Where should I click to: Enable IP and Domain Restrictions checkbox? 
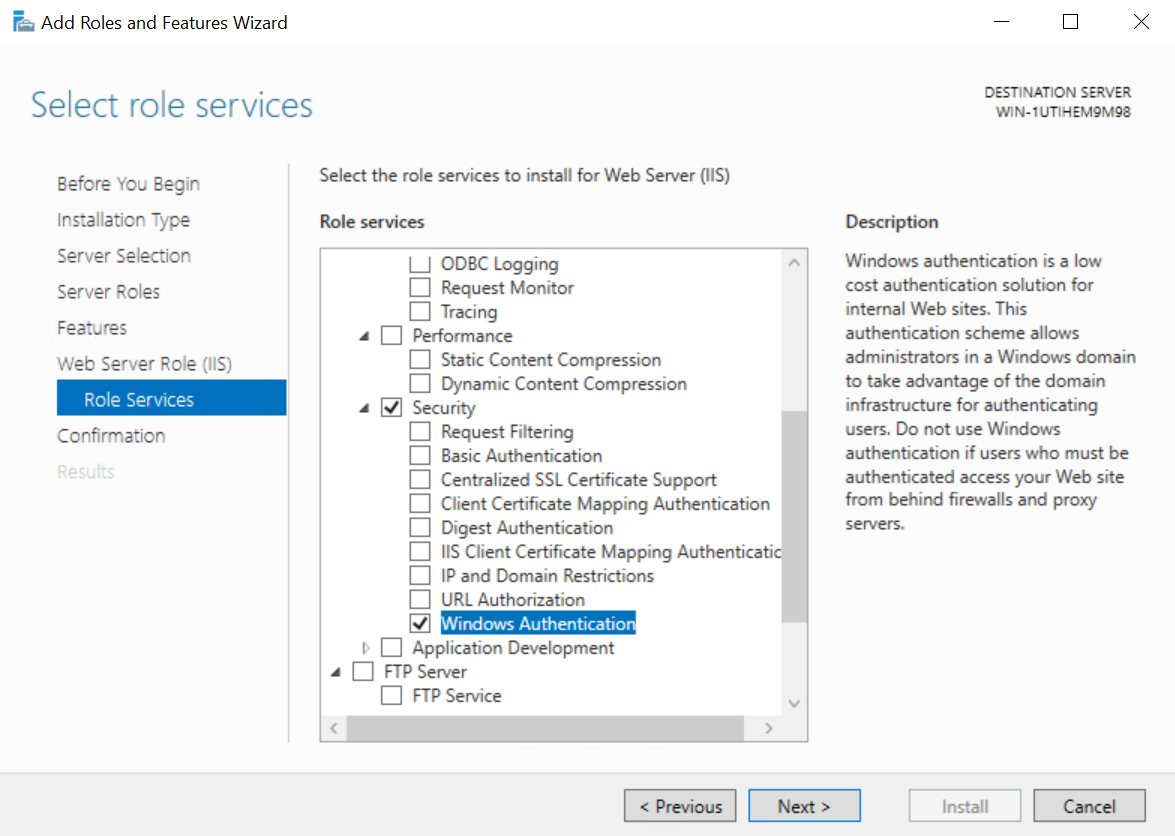click(x=420, y=575)
